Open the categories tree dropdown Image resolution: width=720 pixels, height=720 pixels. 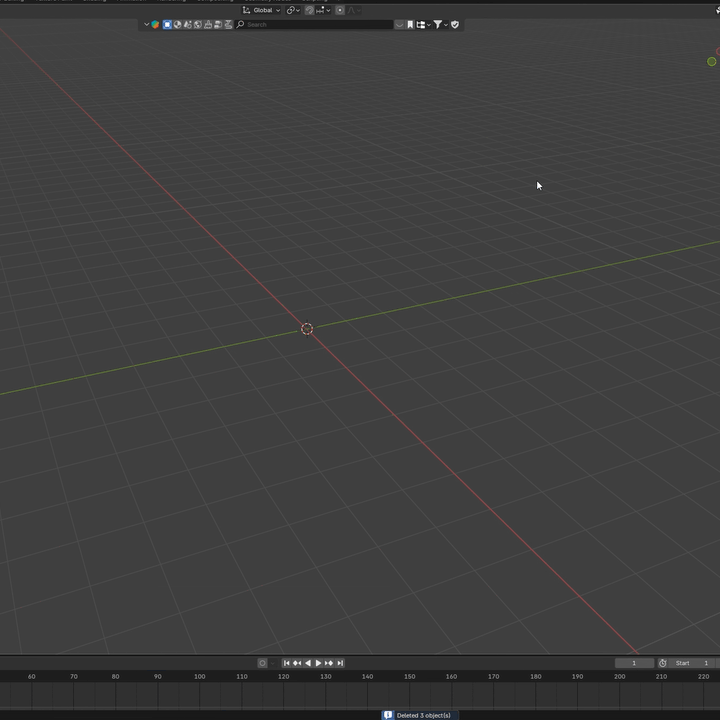[x=423, y=24]
